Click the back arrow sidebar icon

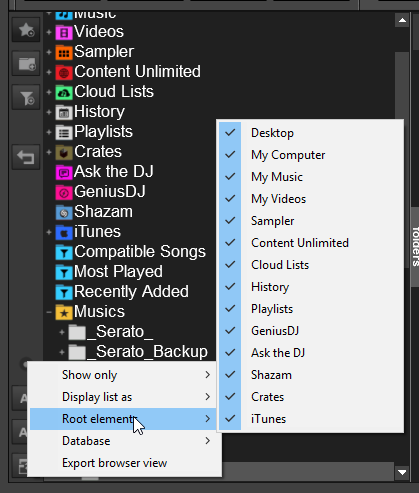pos(26,157)
